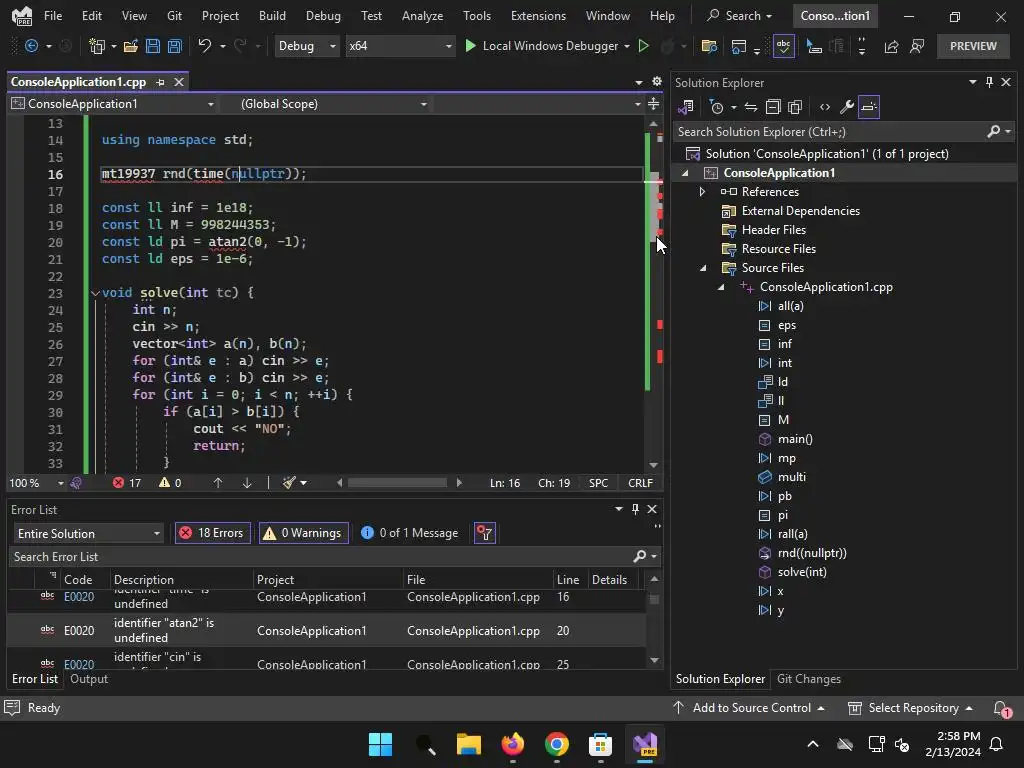Click the Undo arrow icon
This screenshot has height=768, width=1024.
pyautogui.click(x=204, y=46)
